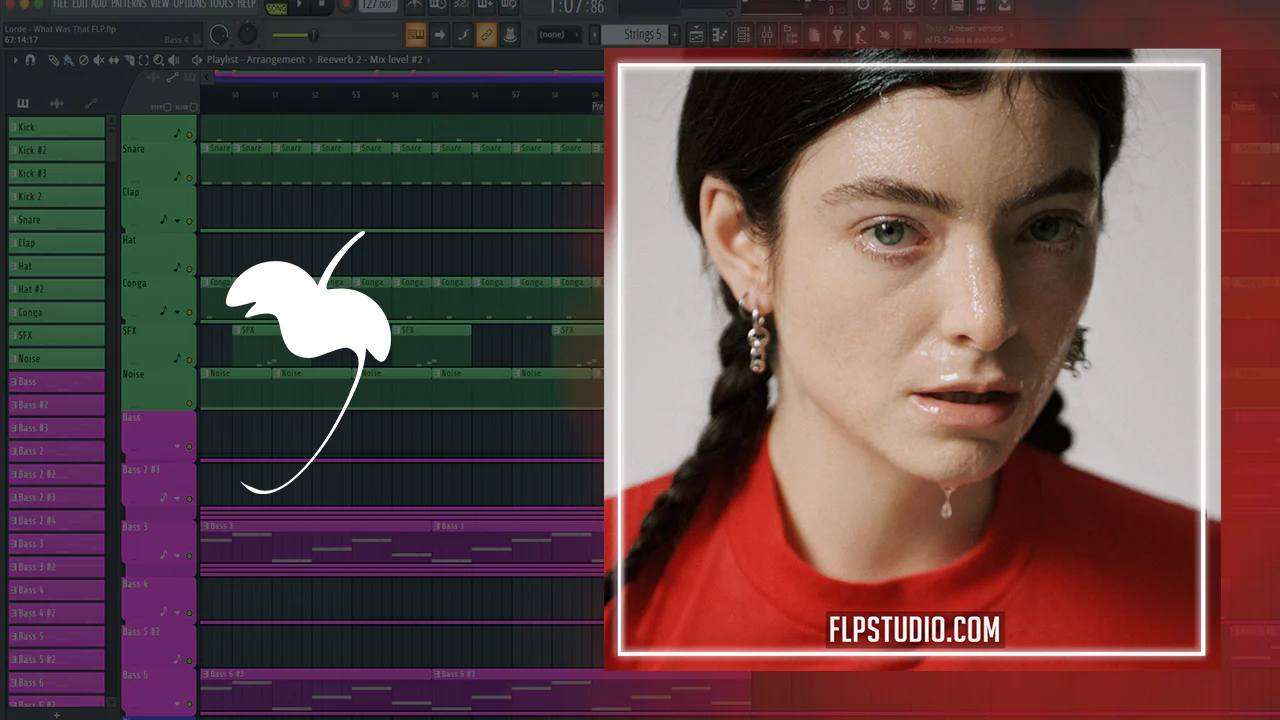
Task: Open the OPTIONS menu
Action: [x=190, y=4]
